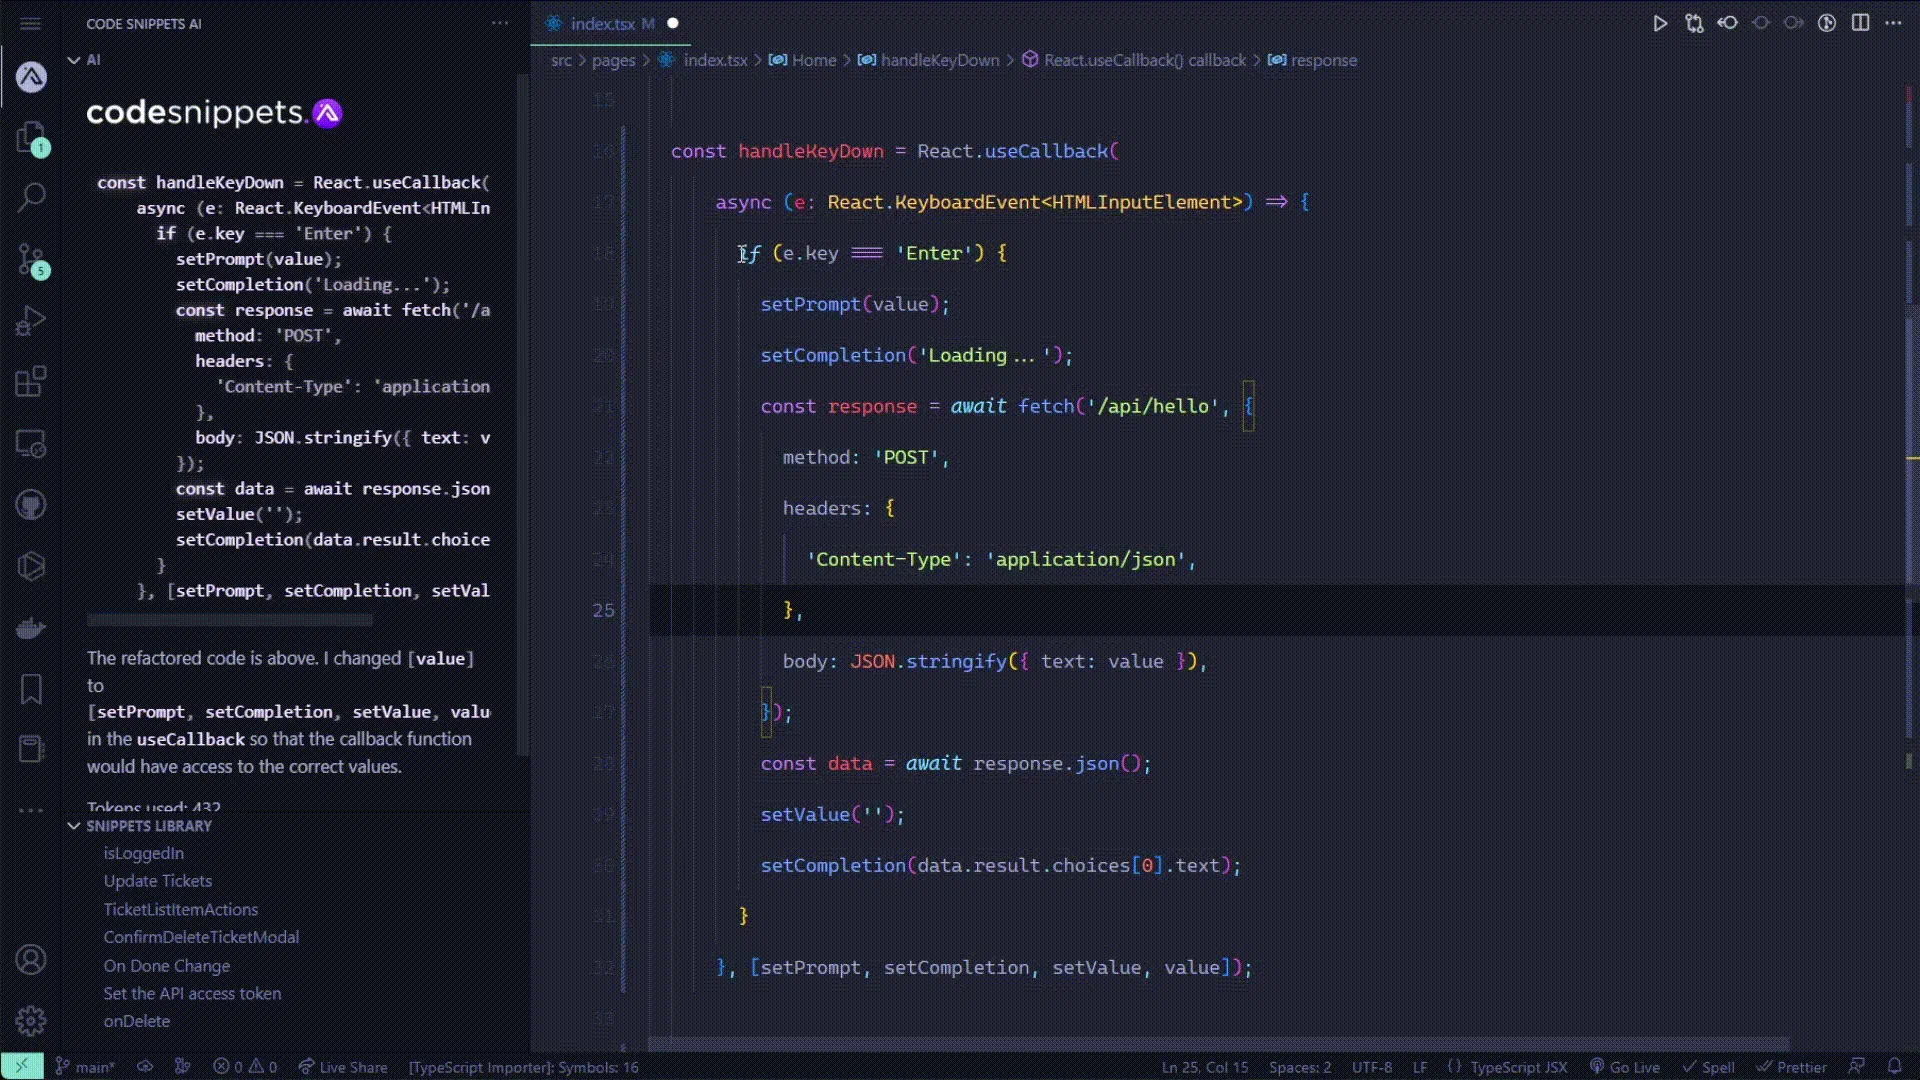Open the onDelete snippet
The width and height of the screenshot is (1920, 1080).
(x=137, y=1021)
